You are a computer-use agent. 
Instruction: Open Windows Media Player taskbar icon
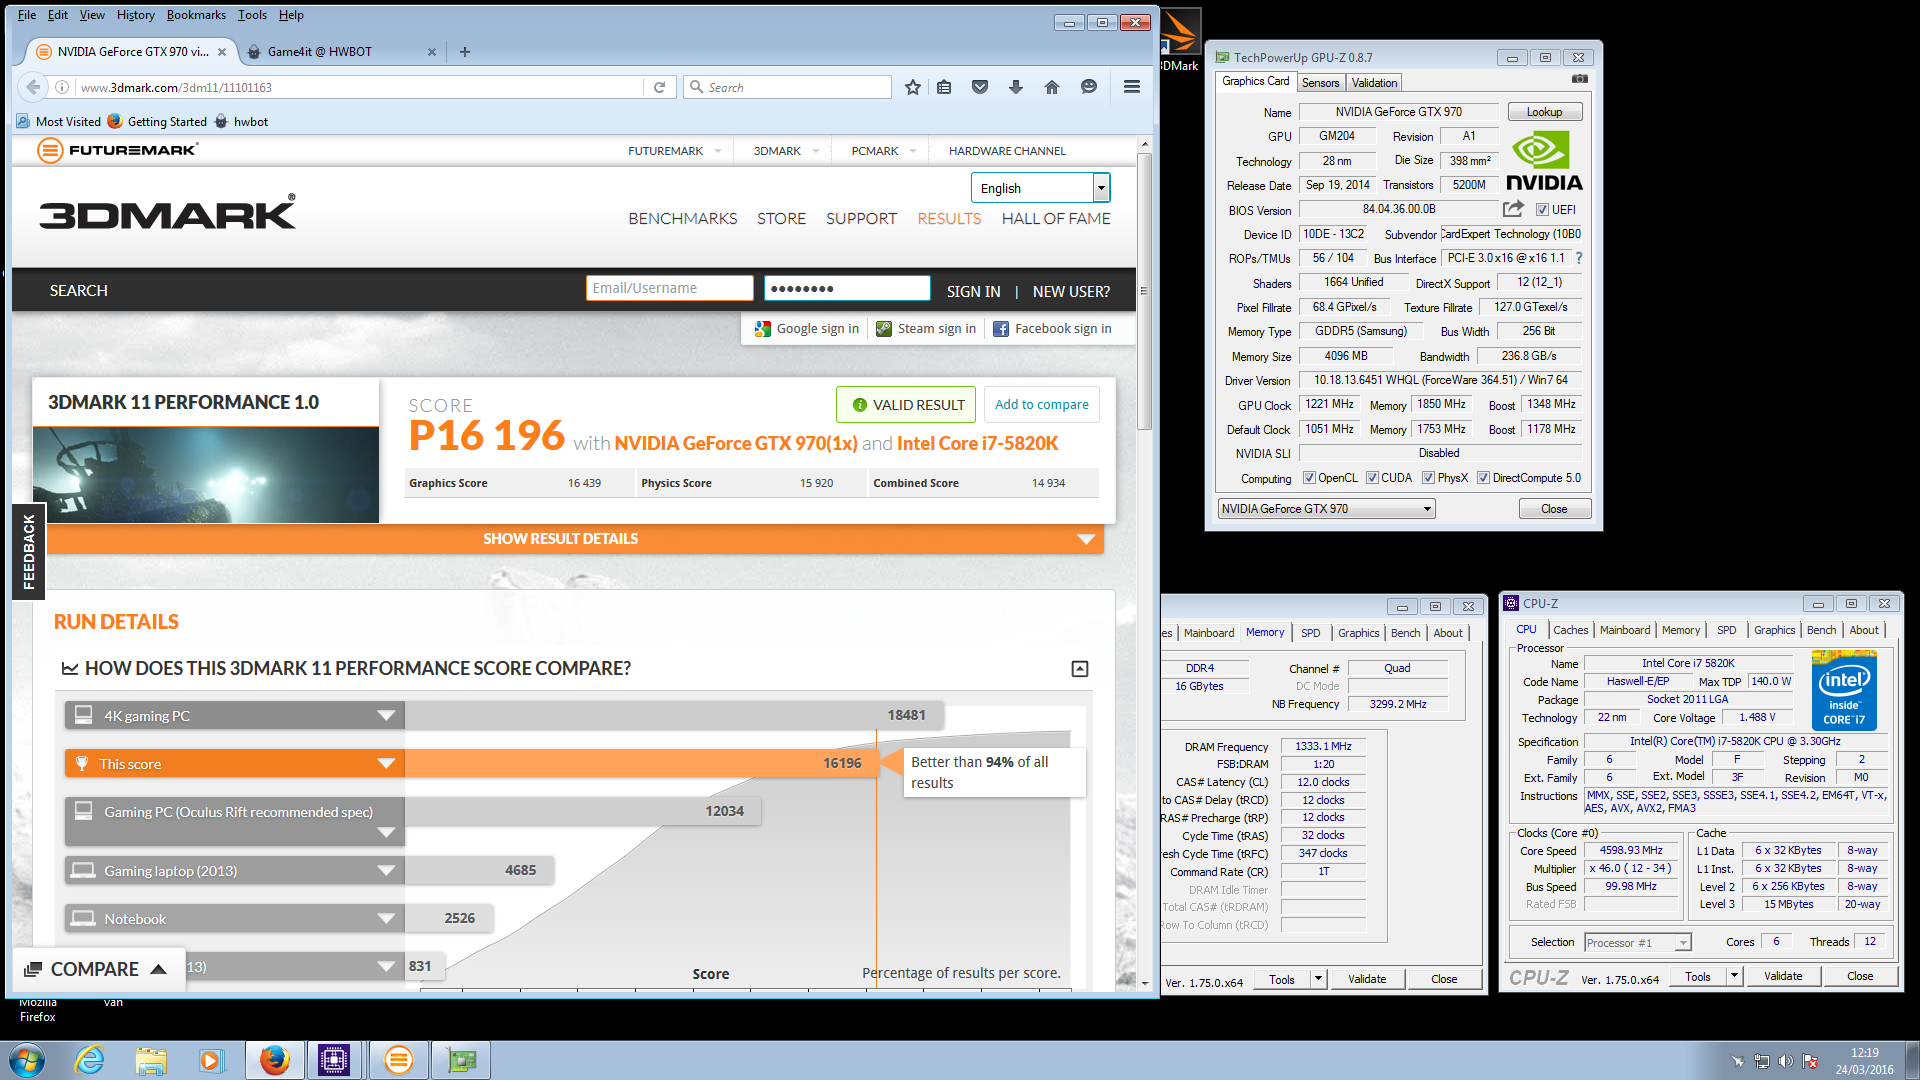[211, 1060]
